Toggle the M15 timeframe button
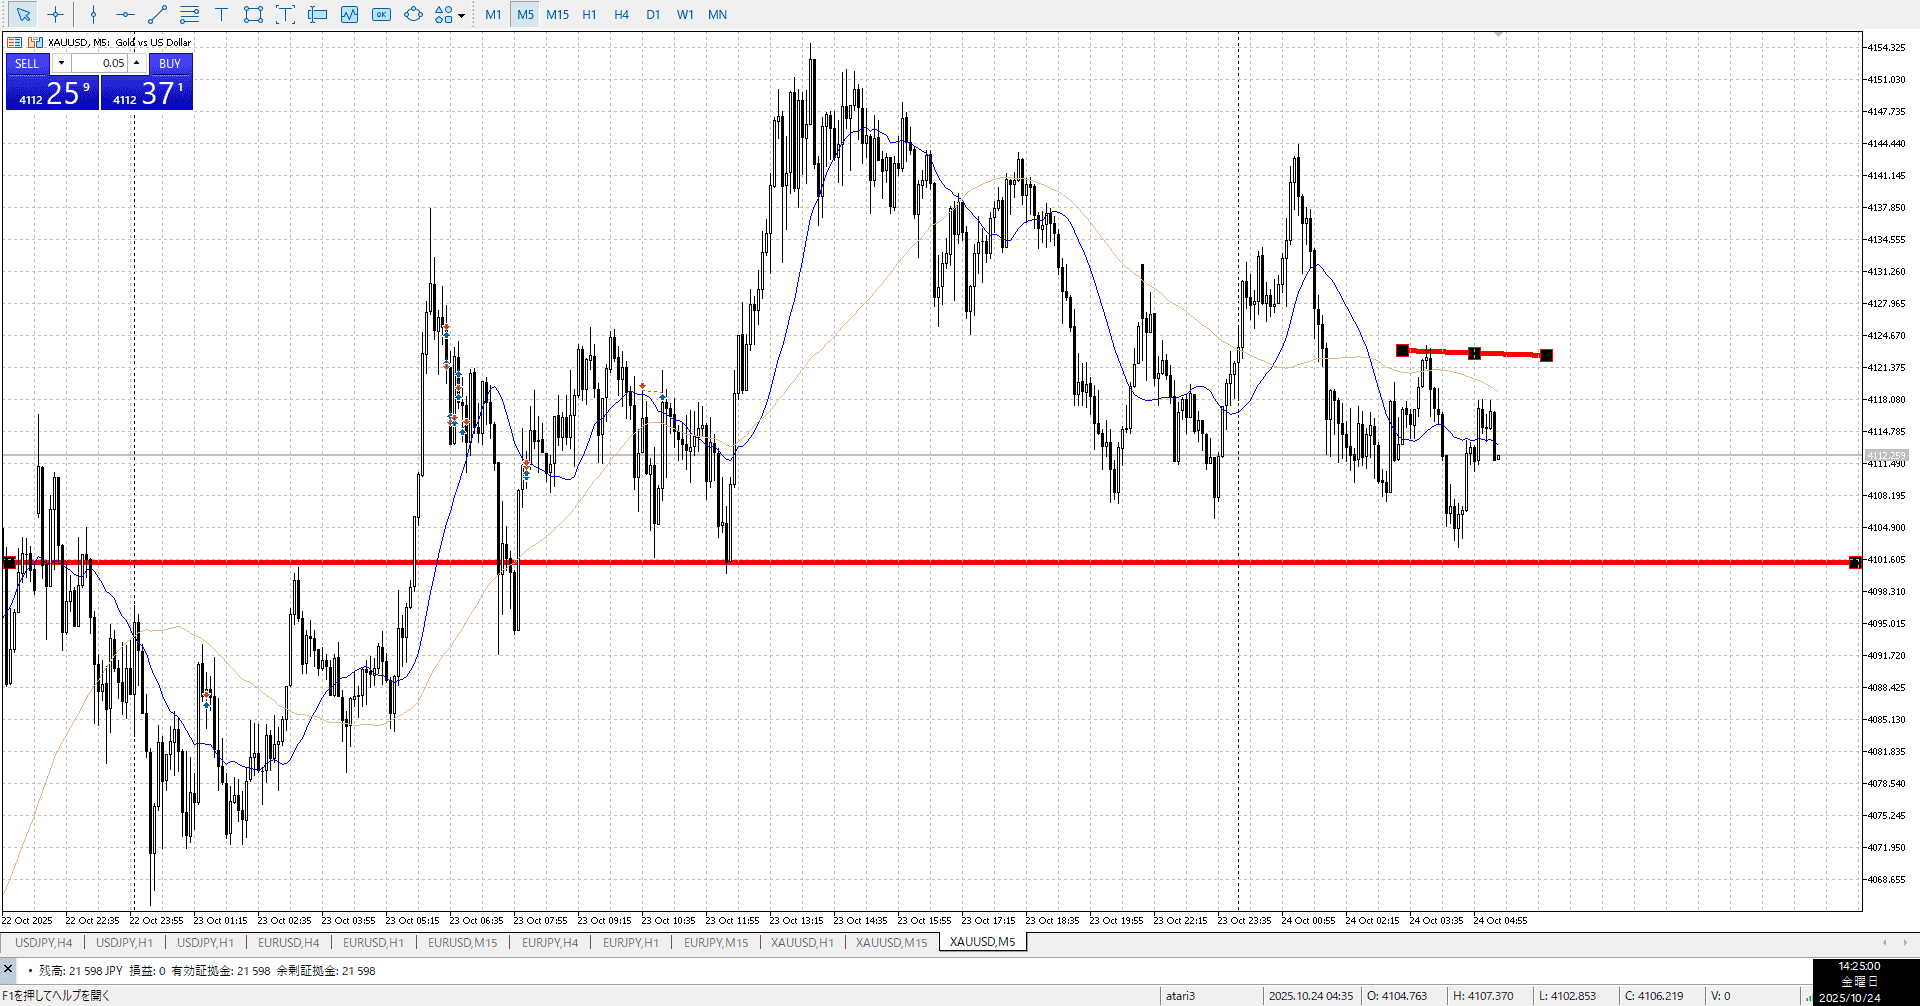Viewport: 1920px width, 1006px height. (557, 15)
